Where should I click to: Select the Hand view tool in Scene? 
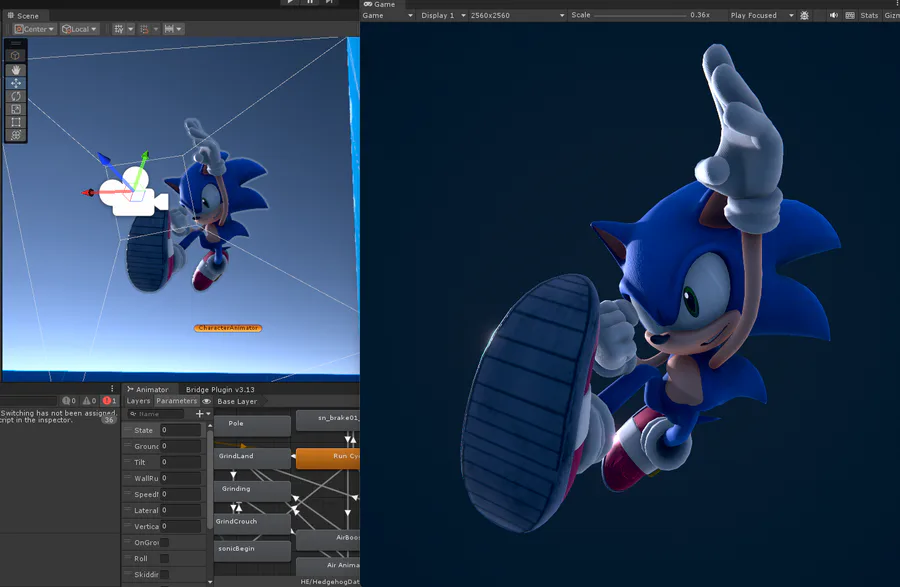[15, 69]
